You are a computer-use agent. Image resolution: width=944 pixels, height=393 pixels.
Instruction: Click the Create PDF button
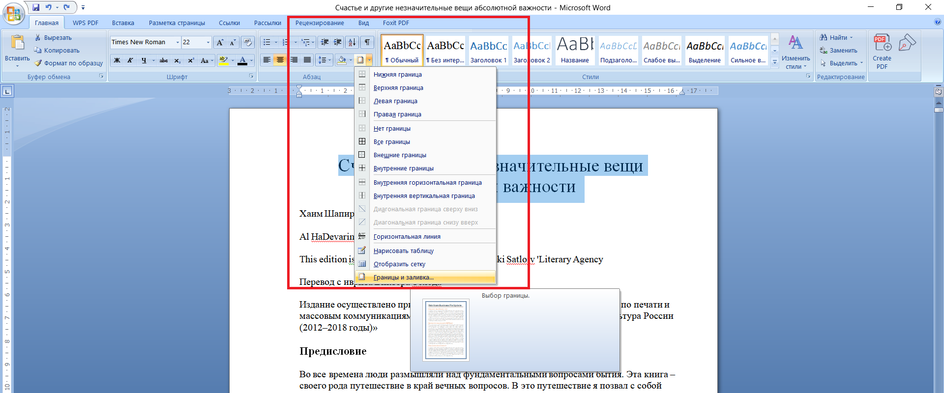coord(882,52)
